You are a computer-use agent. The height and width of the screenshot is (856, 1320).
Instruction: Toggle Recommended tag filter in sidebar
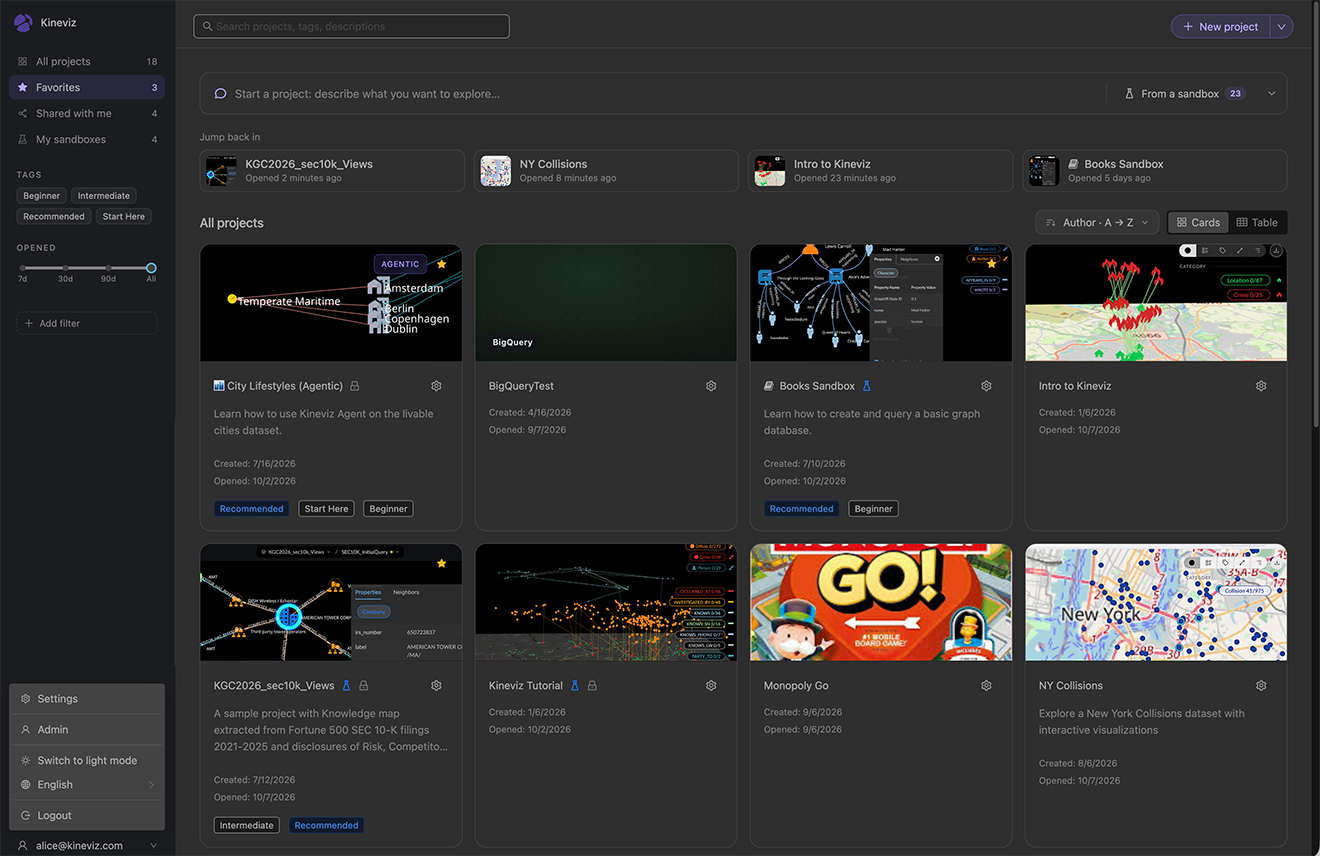54,216
